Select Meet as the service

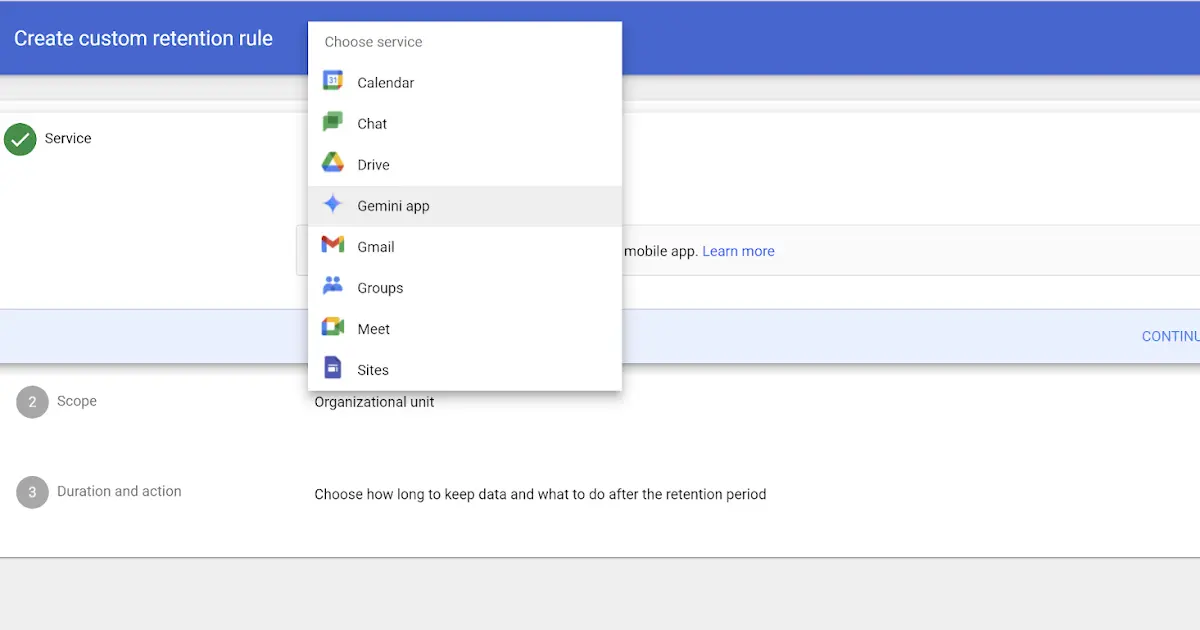point(465,328)
